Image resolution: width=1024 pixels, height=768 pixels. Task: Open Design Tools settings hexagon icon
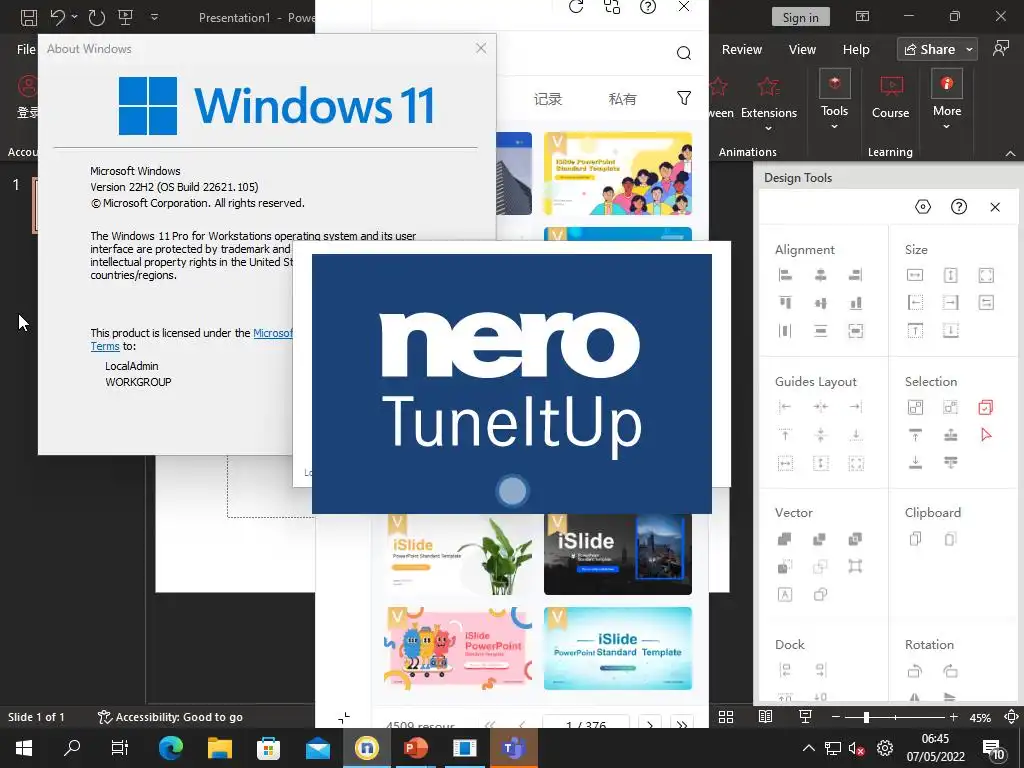coord(923,206)
